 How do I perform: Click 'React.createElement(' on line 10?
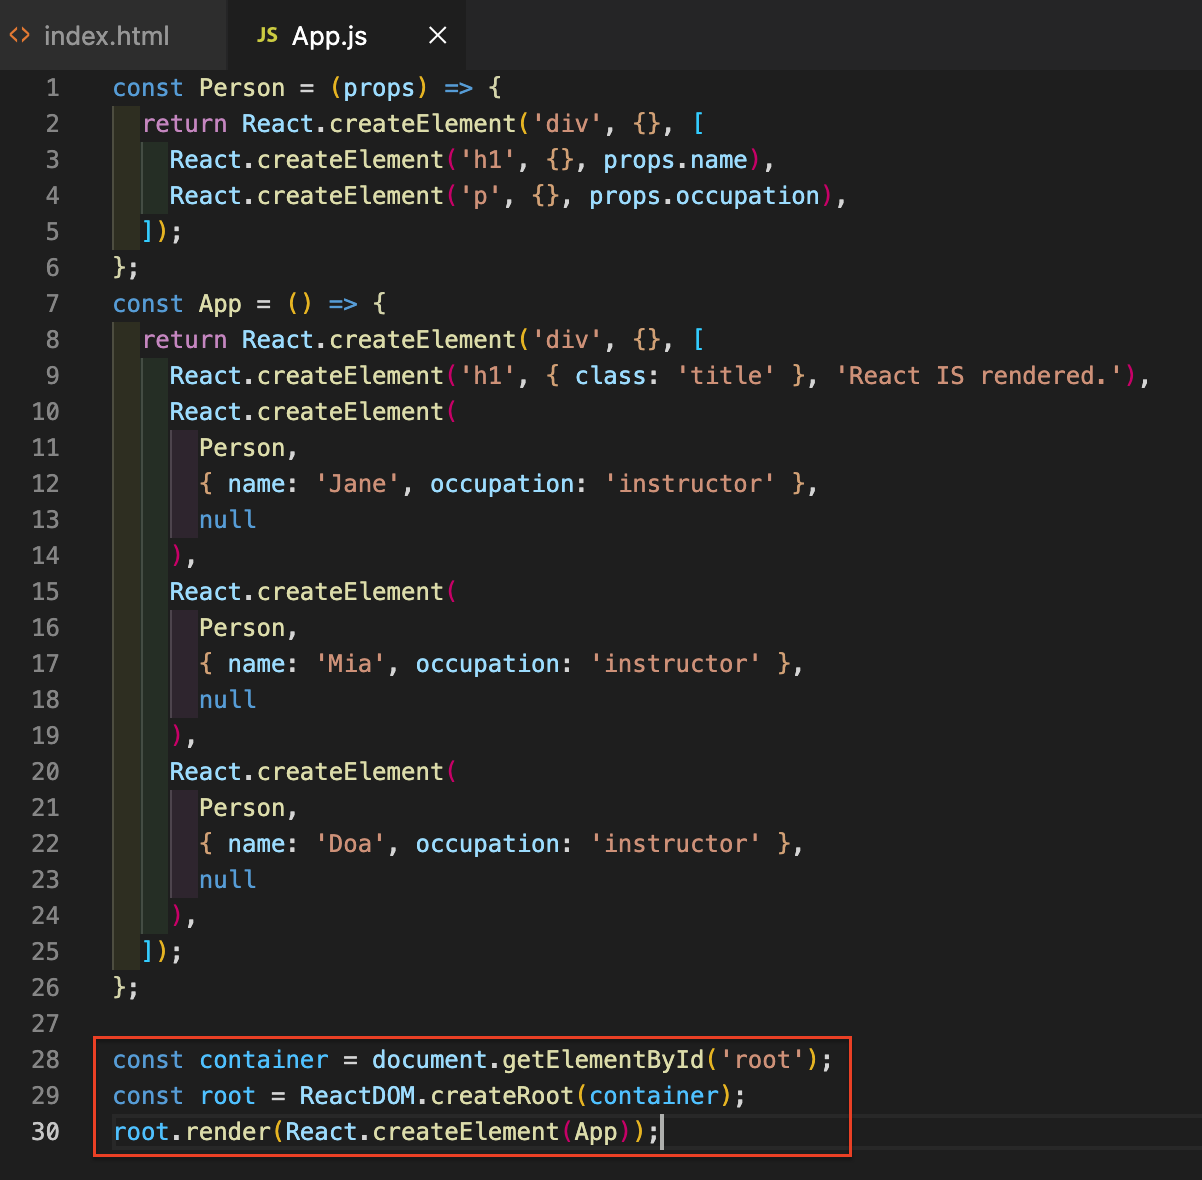coord(314,412)
